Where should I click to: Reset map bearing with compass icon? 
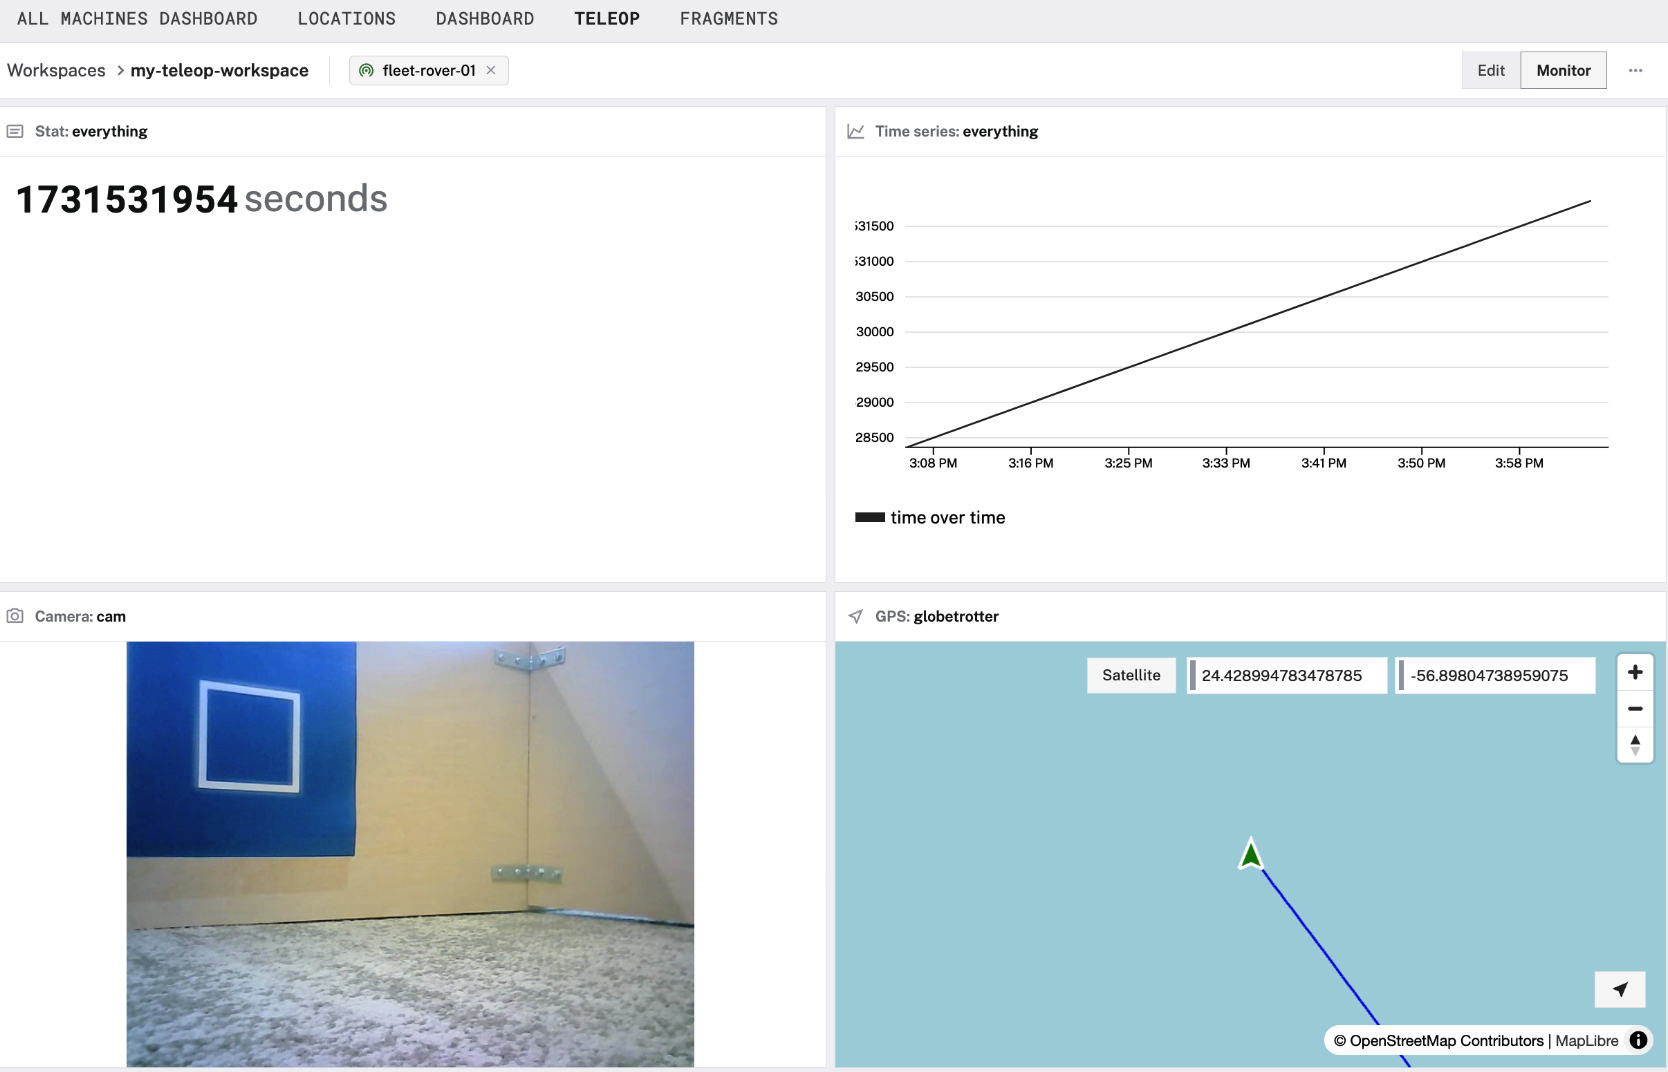click(1635, 745)
